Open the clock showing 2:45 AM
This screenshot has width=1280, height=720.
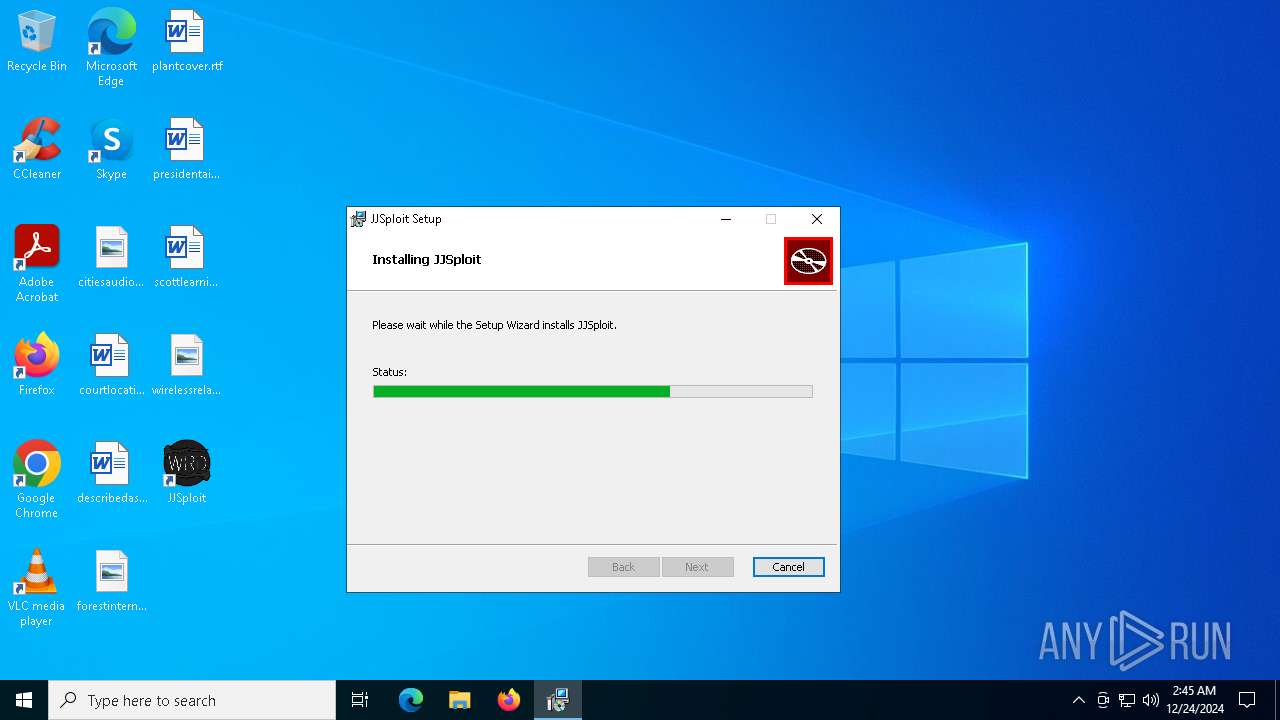(x=1194, y=700)
